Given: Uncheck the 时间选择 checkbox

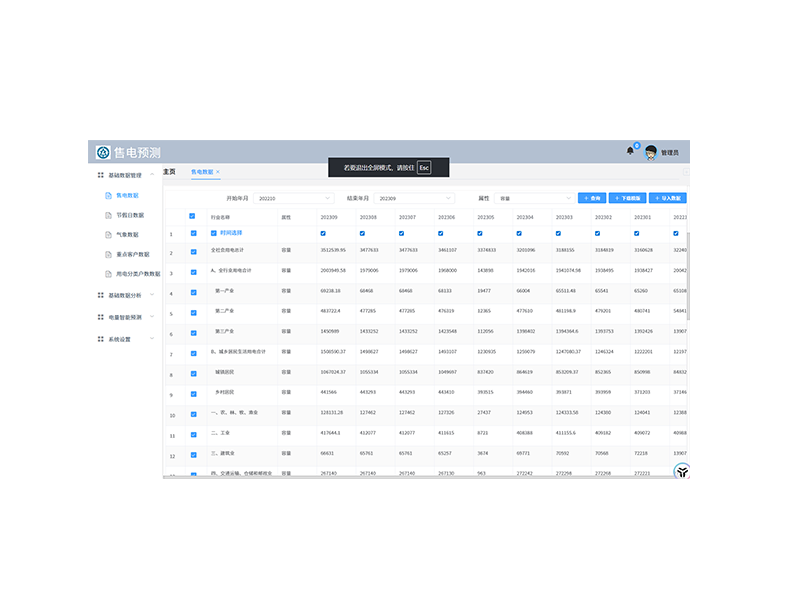Looking at the screenshot, I should [x=214, y=233].
